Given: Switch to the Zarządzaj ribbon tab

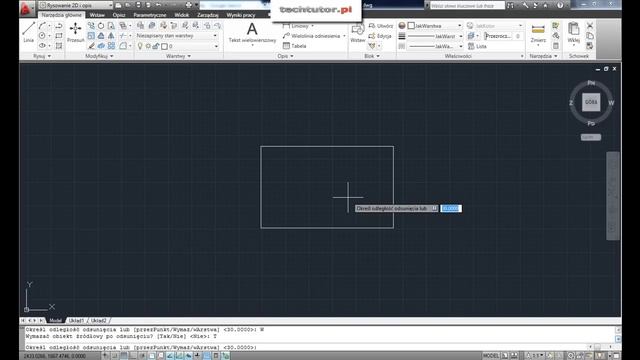Looking at the screenshot, I should click(208, 15).
